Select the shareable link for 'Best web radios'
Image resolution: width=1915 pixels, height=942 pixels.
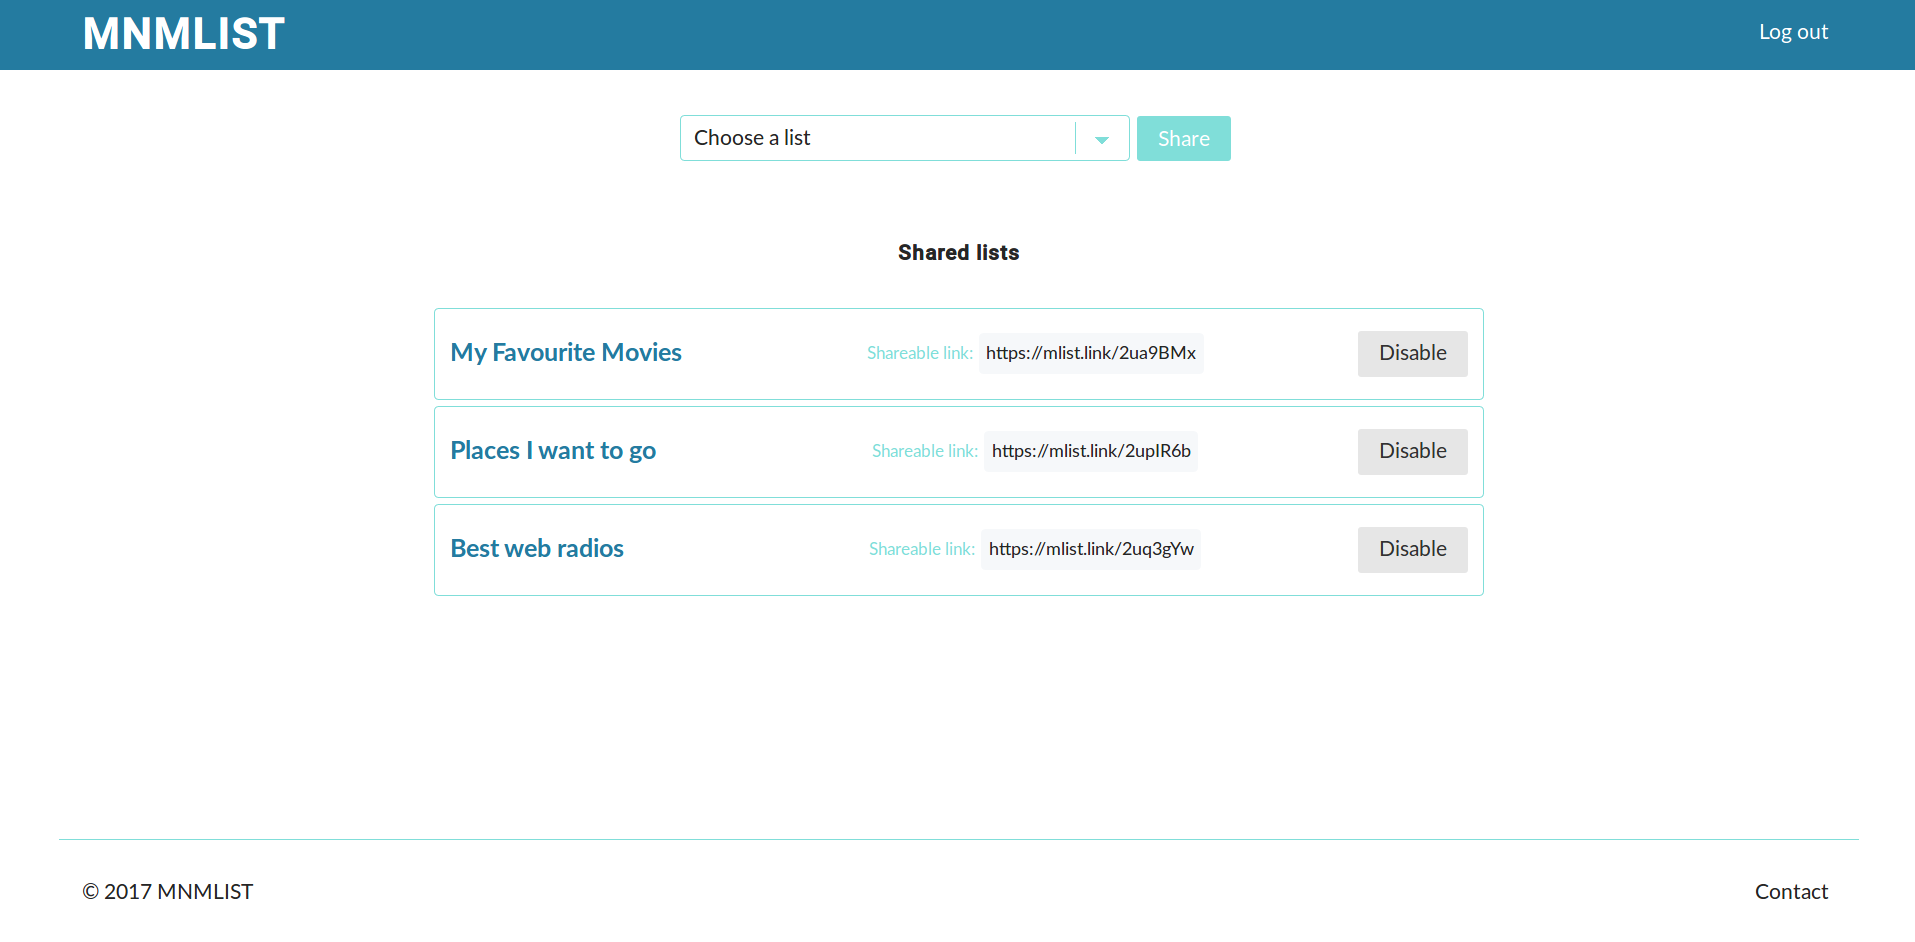point(1090,549)
